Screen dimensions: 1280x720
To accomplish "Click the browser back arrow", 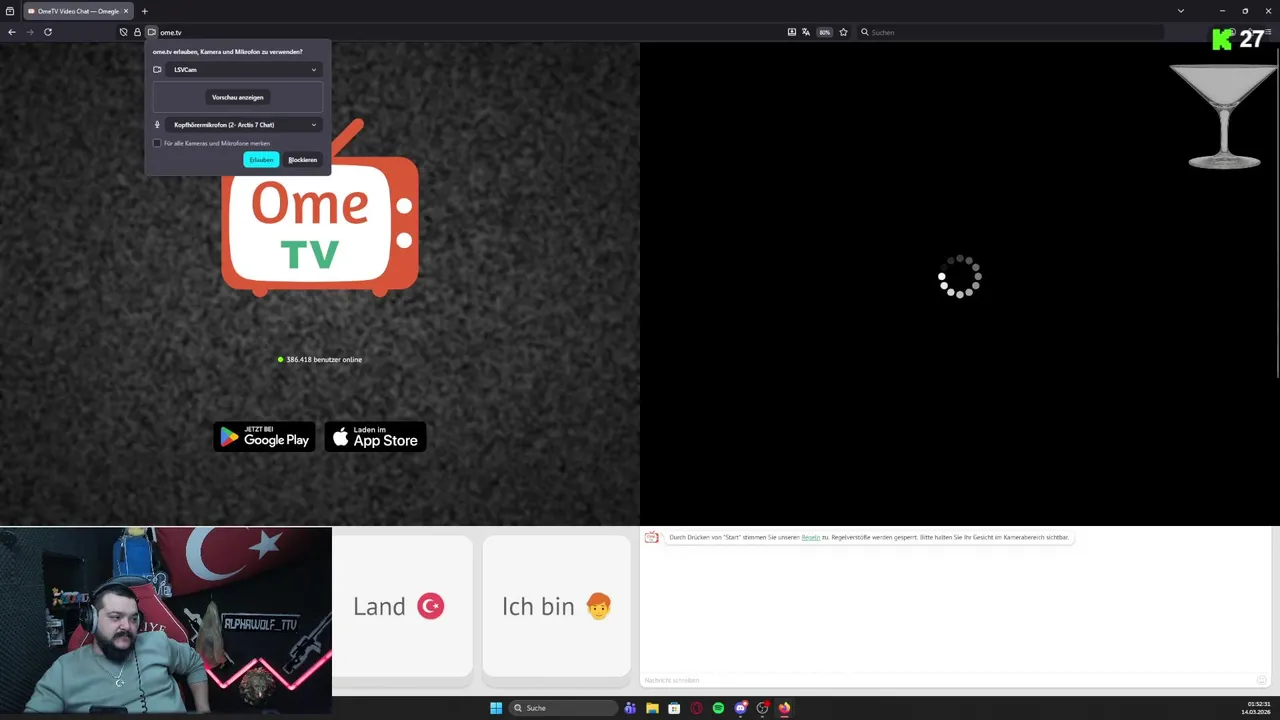I will click(x=12, y=32).
